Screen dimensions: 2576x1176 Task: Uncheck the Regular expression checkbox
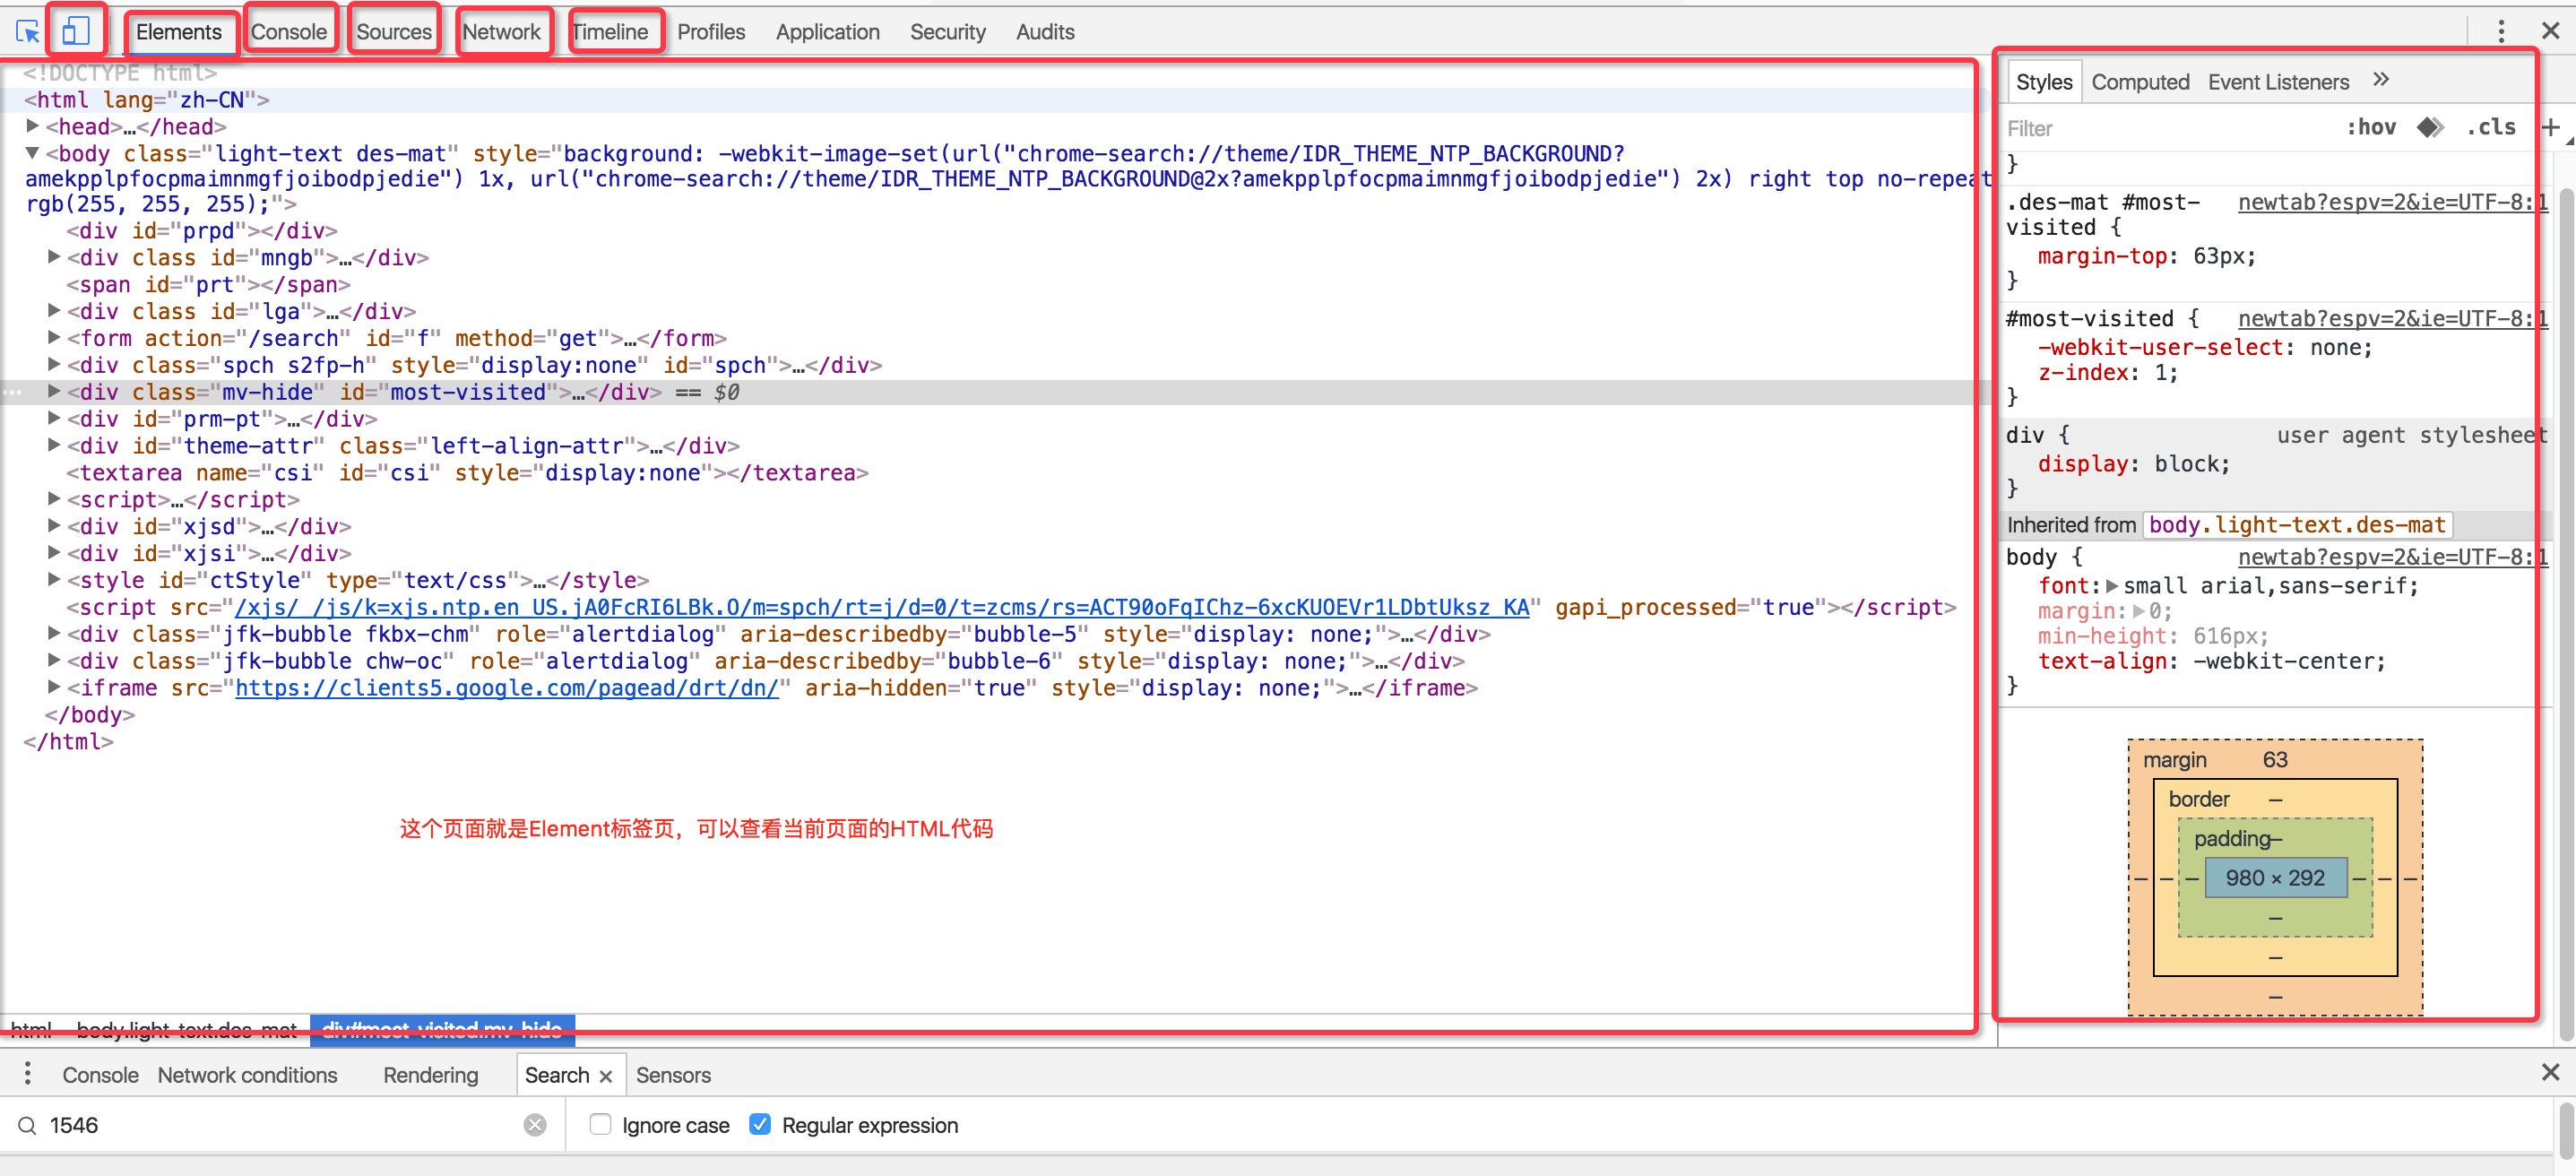[x=760, y=1124]
